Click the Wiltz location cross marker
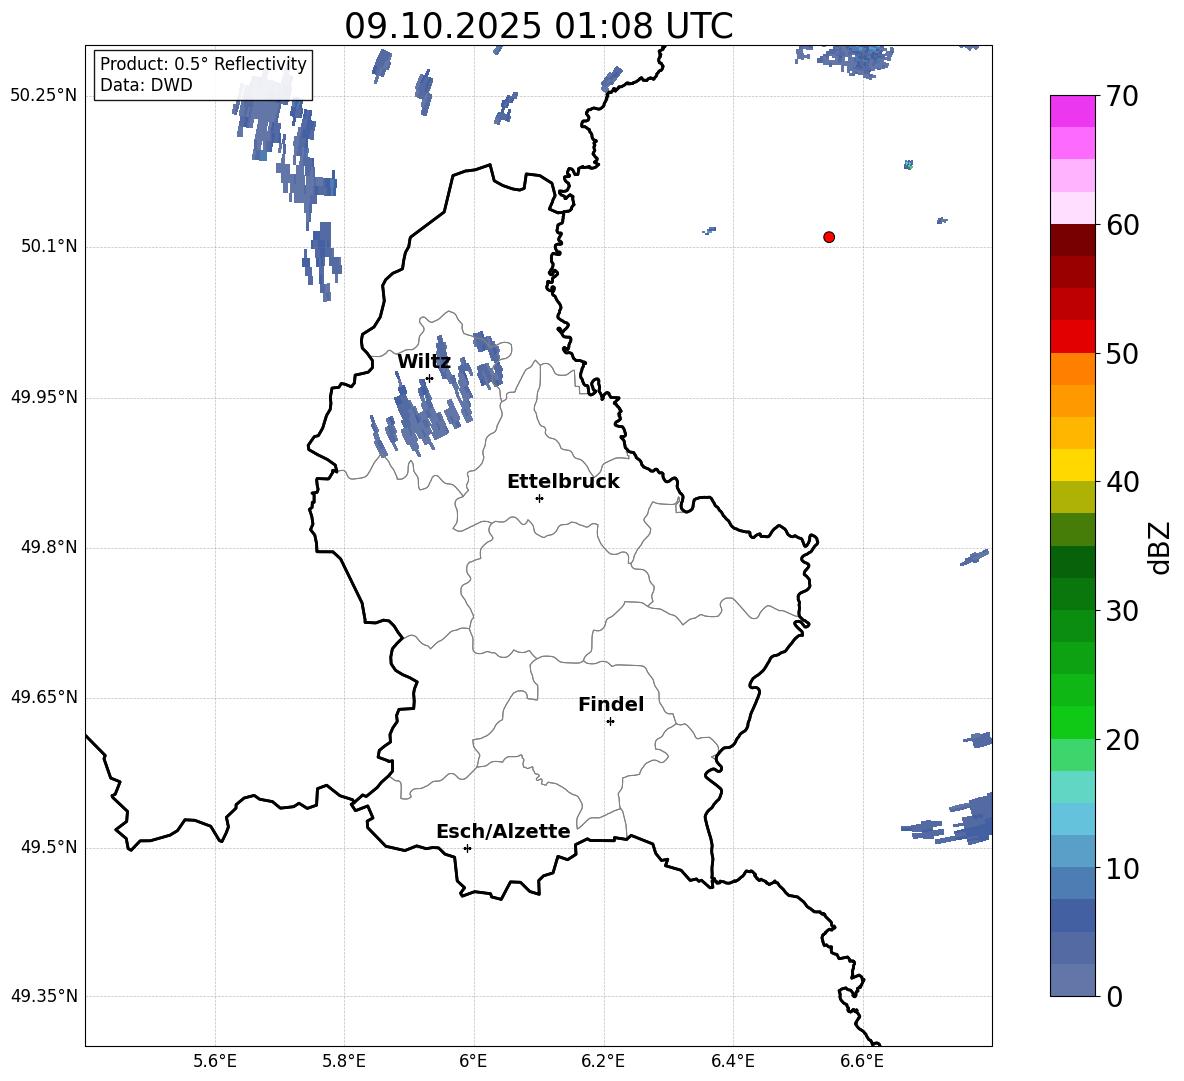Image resolution: width=1184 pixels, height=1081 pixels. pos(430,378)
